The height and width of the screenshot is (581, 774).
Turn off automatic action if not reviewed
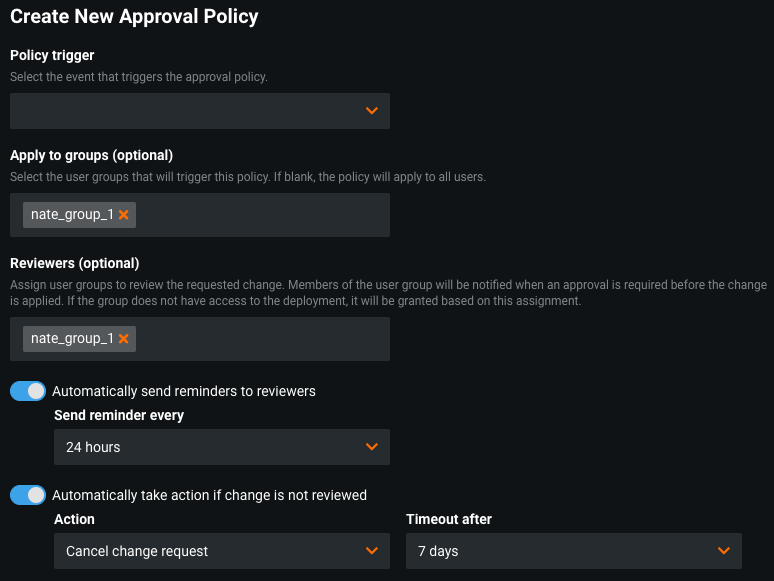pos(28,495)
